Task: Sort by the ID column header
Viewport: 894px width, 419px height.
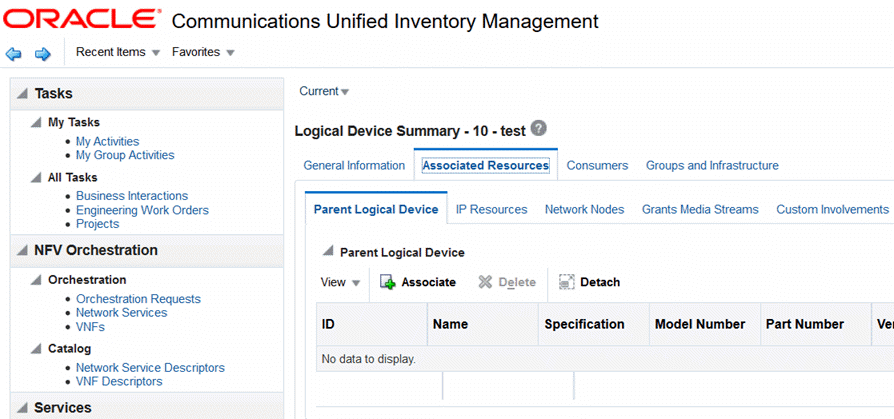Action: coord(372,324)
